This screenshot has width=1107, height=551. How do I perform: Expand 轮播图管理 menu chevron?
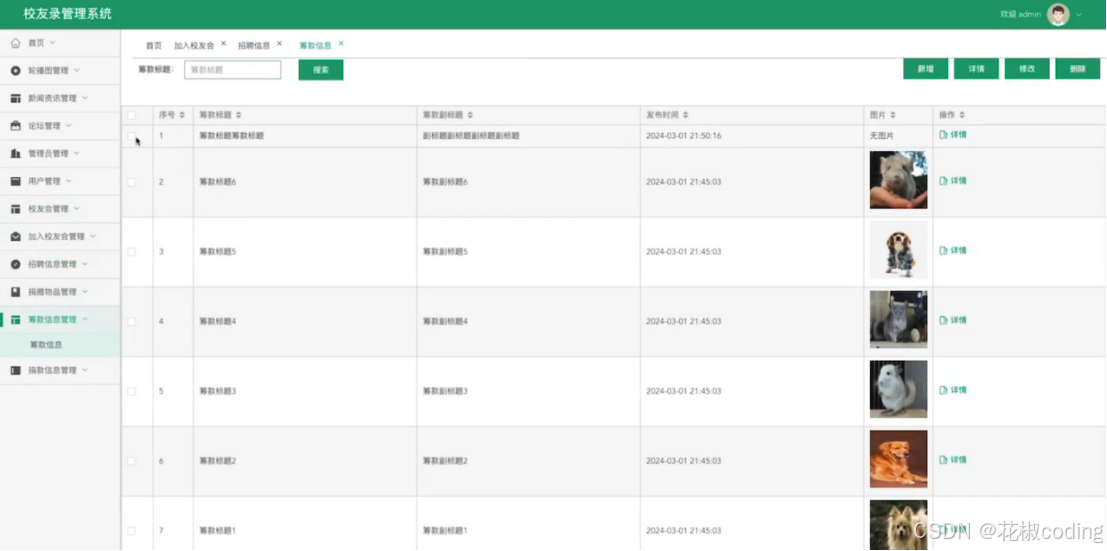76,71
